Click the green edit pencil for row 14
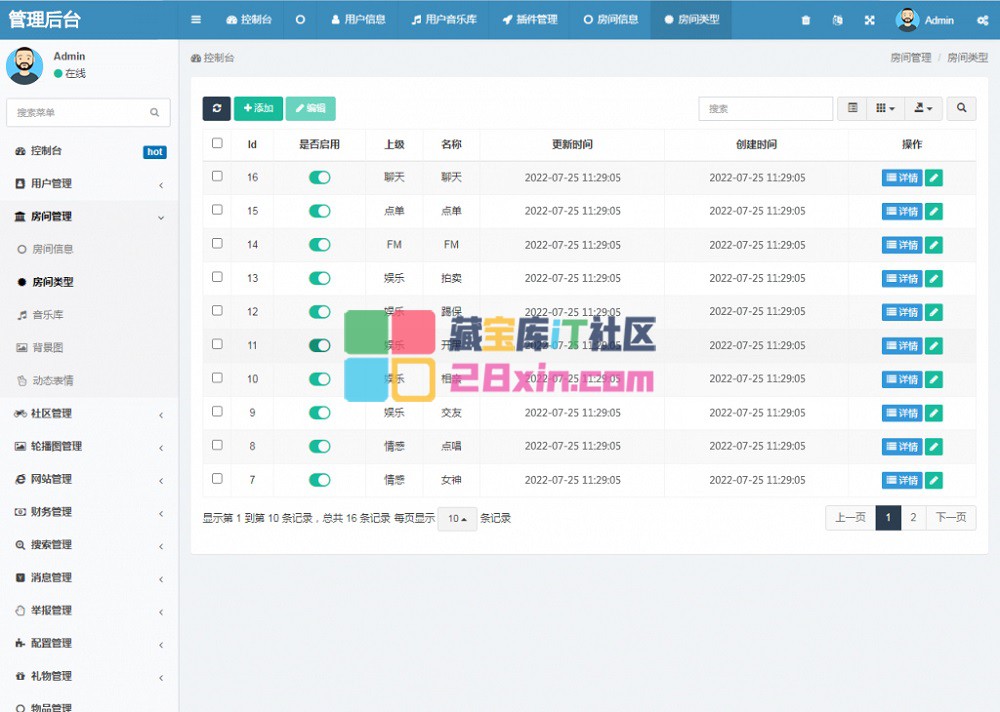The height and width of the screenshot is (712, 1000). point(934,245)
